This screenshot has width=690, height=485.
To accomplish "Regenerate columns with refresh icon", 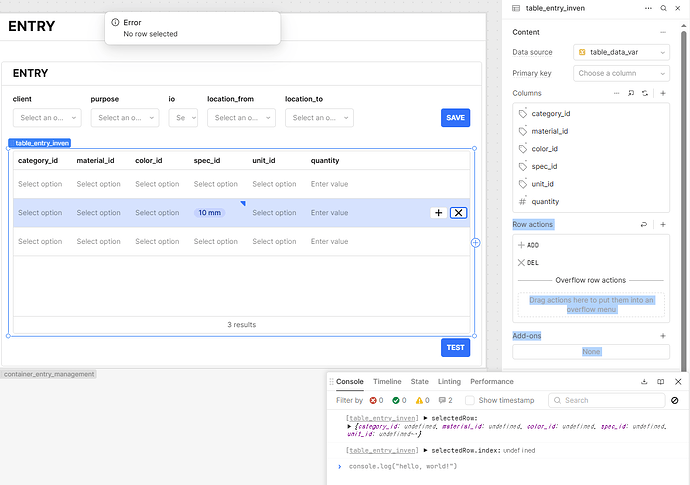I will pos(645,93).
